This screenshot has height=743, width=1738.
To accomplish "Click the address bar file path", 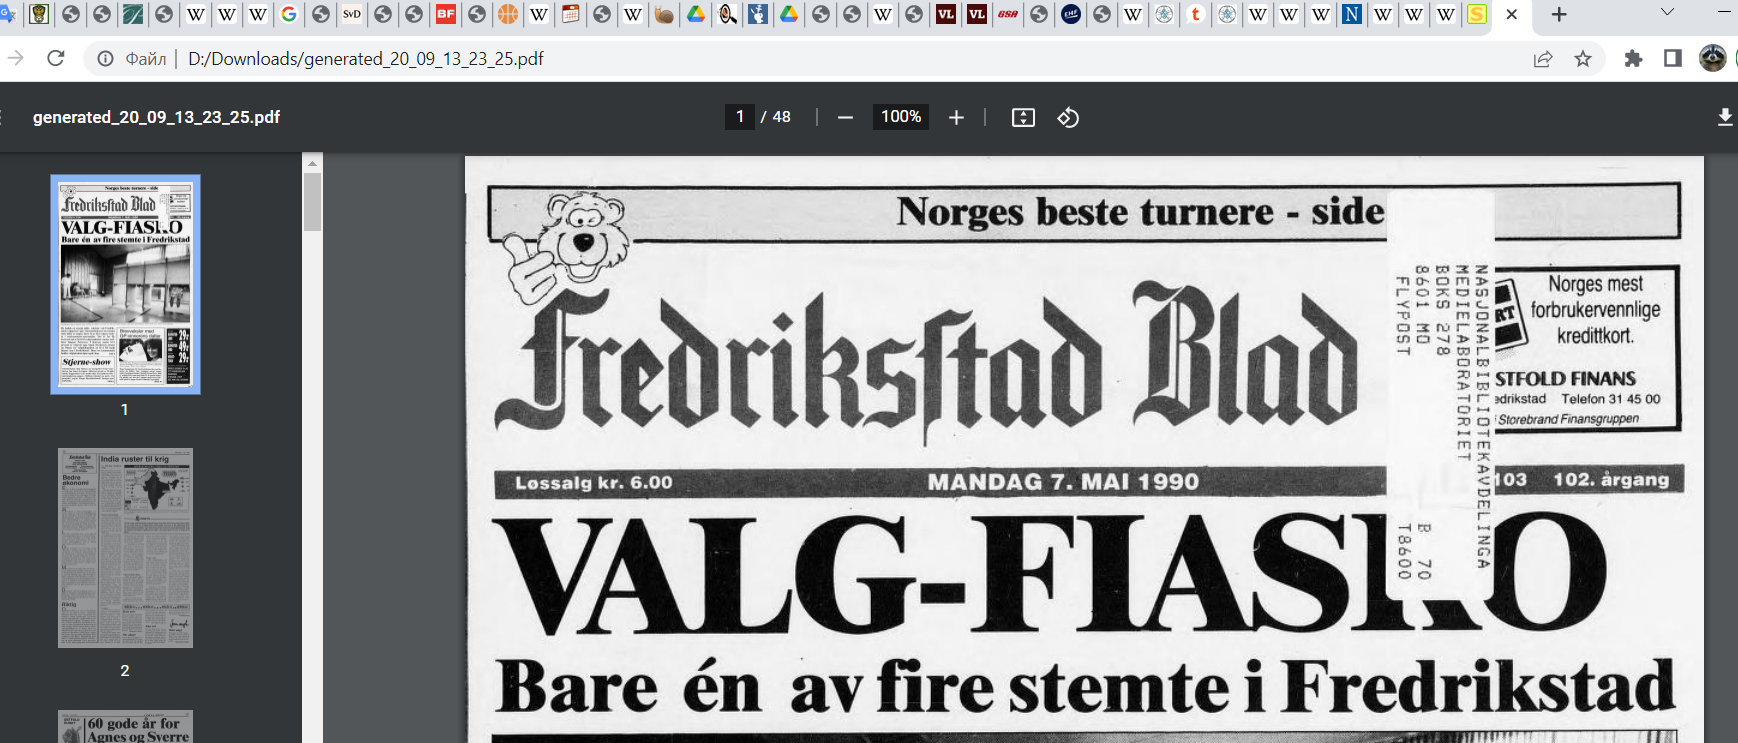I will [x=366, y=59].
